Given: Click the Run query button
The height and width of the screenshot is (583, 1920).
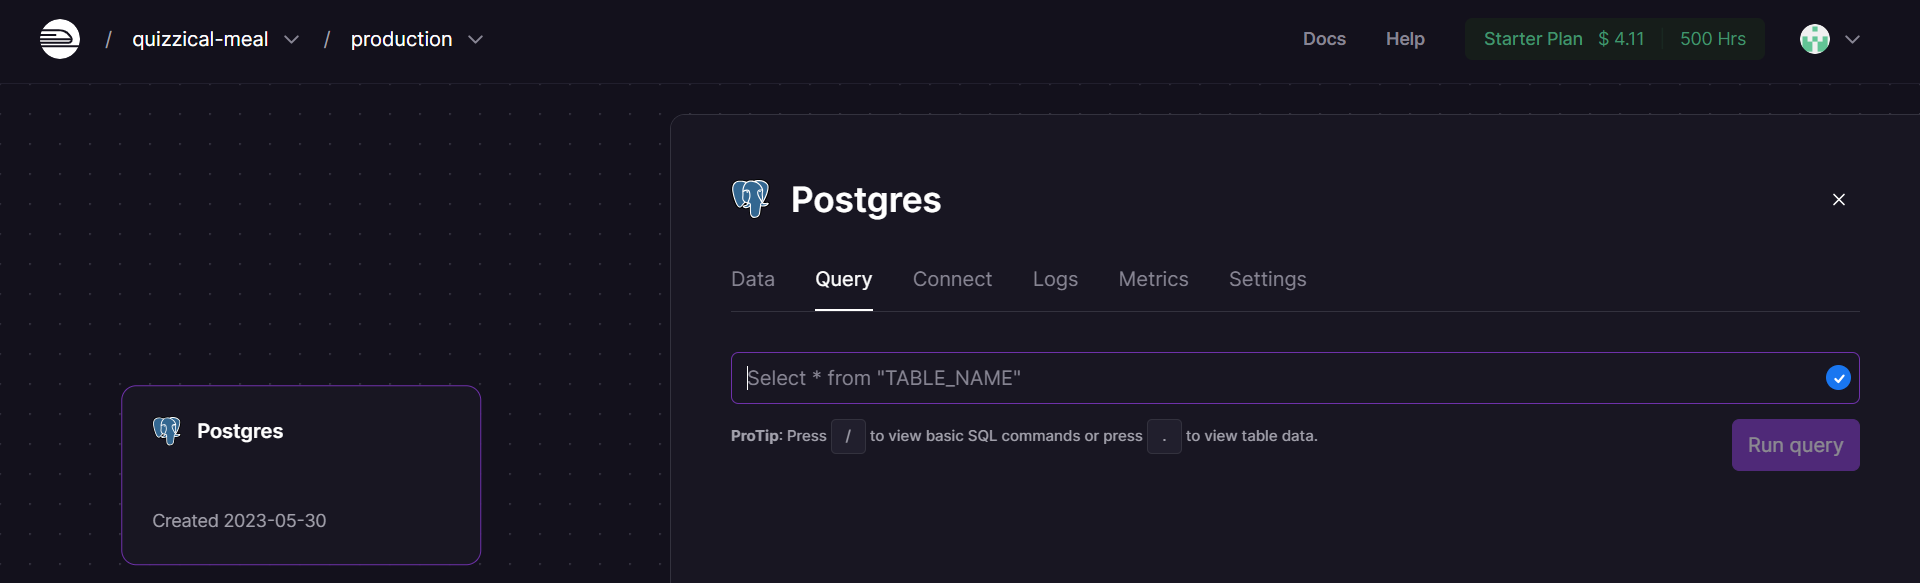Looking at the screenshot, I should point(1795,445).
